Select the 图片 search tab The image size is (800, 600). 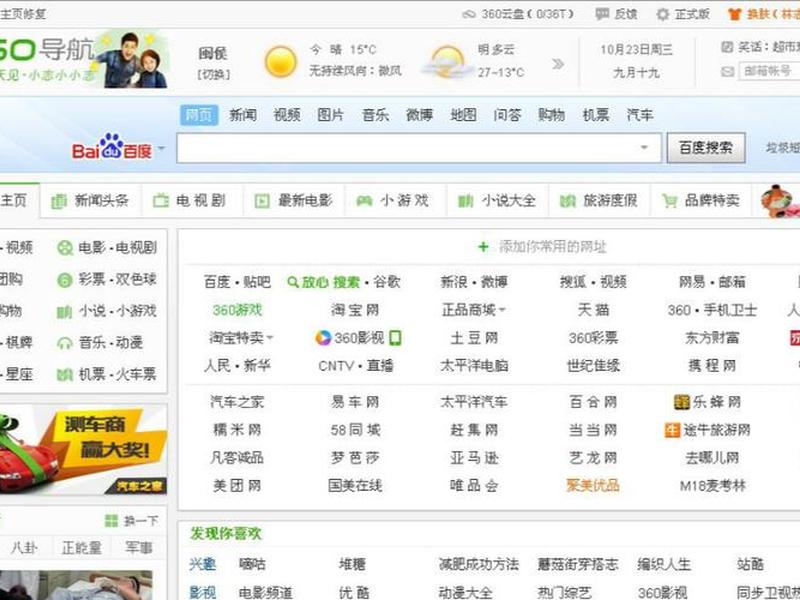click(331, 115)
